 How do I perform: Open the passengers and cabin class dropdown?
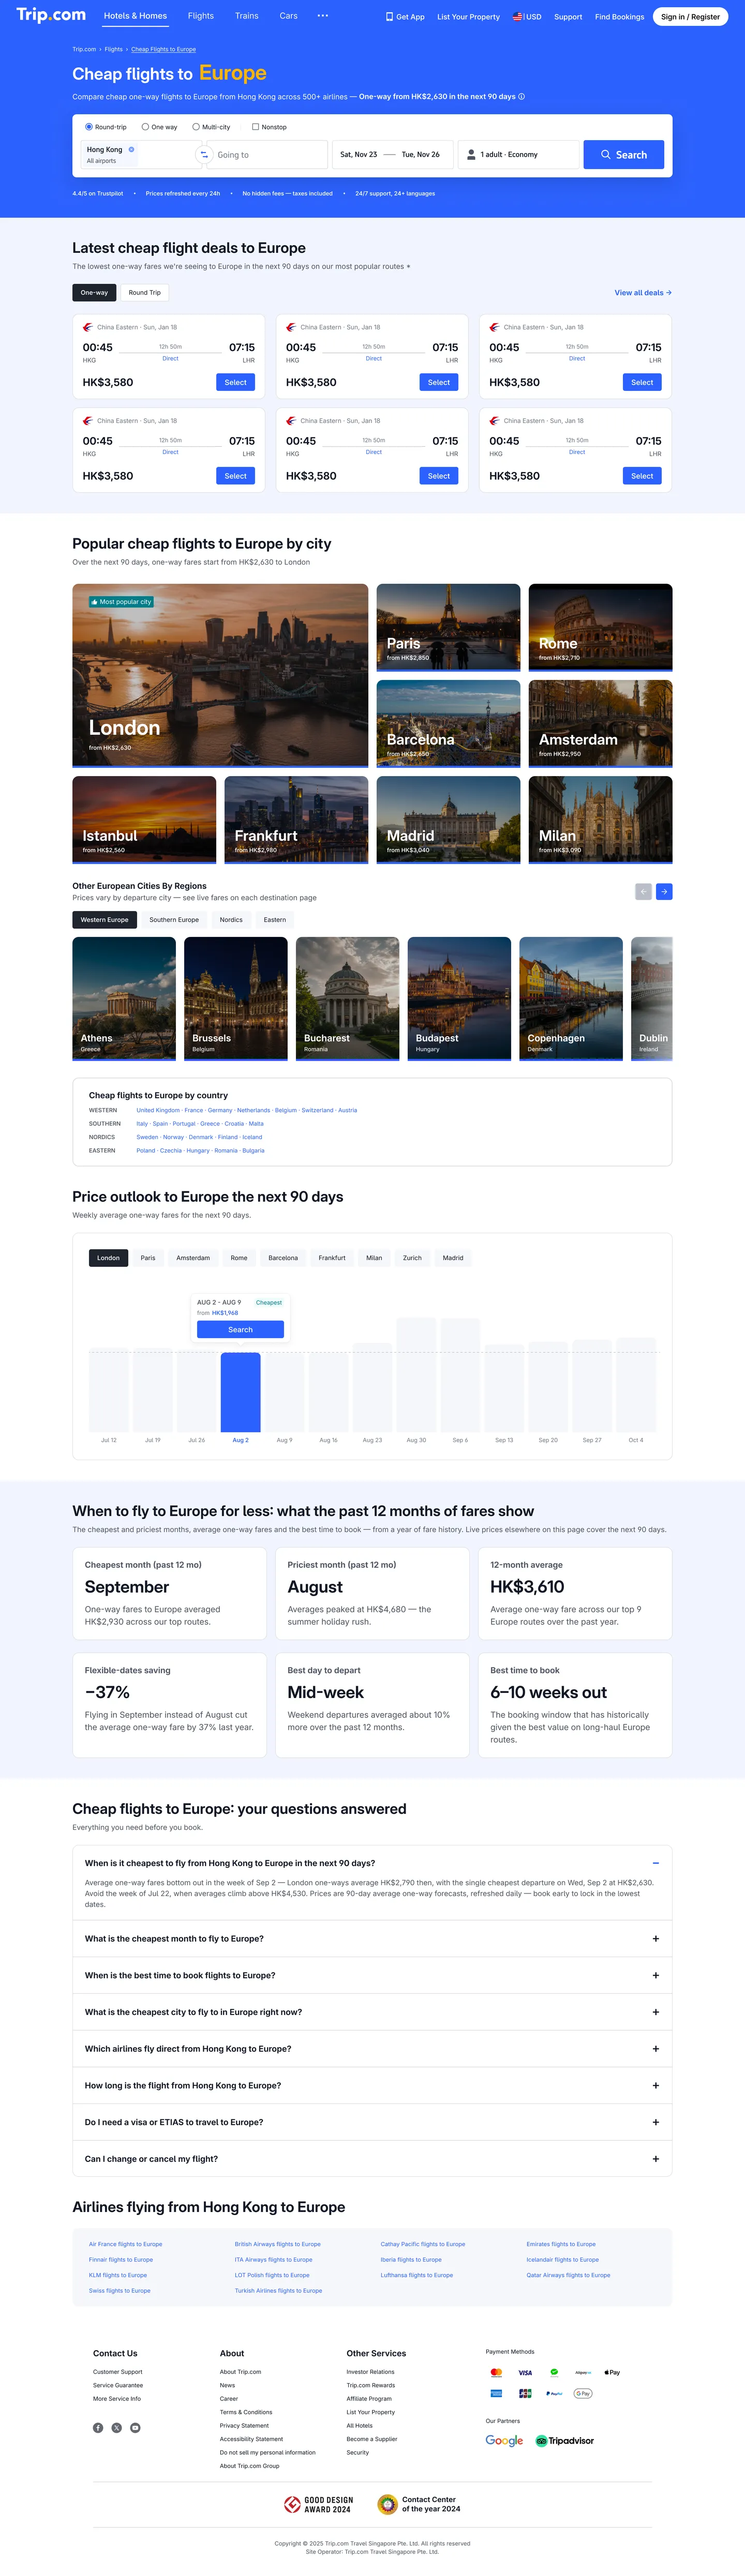[518, 155]
